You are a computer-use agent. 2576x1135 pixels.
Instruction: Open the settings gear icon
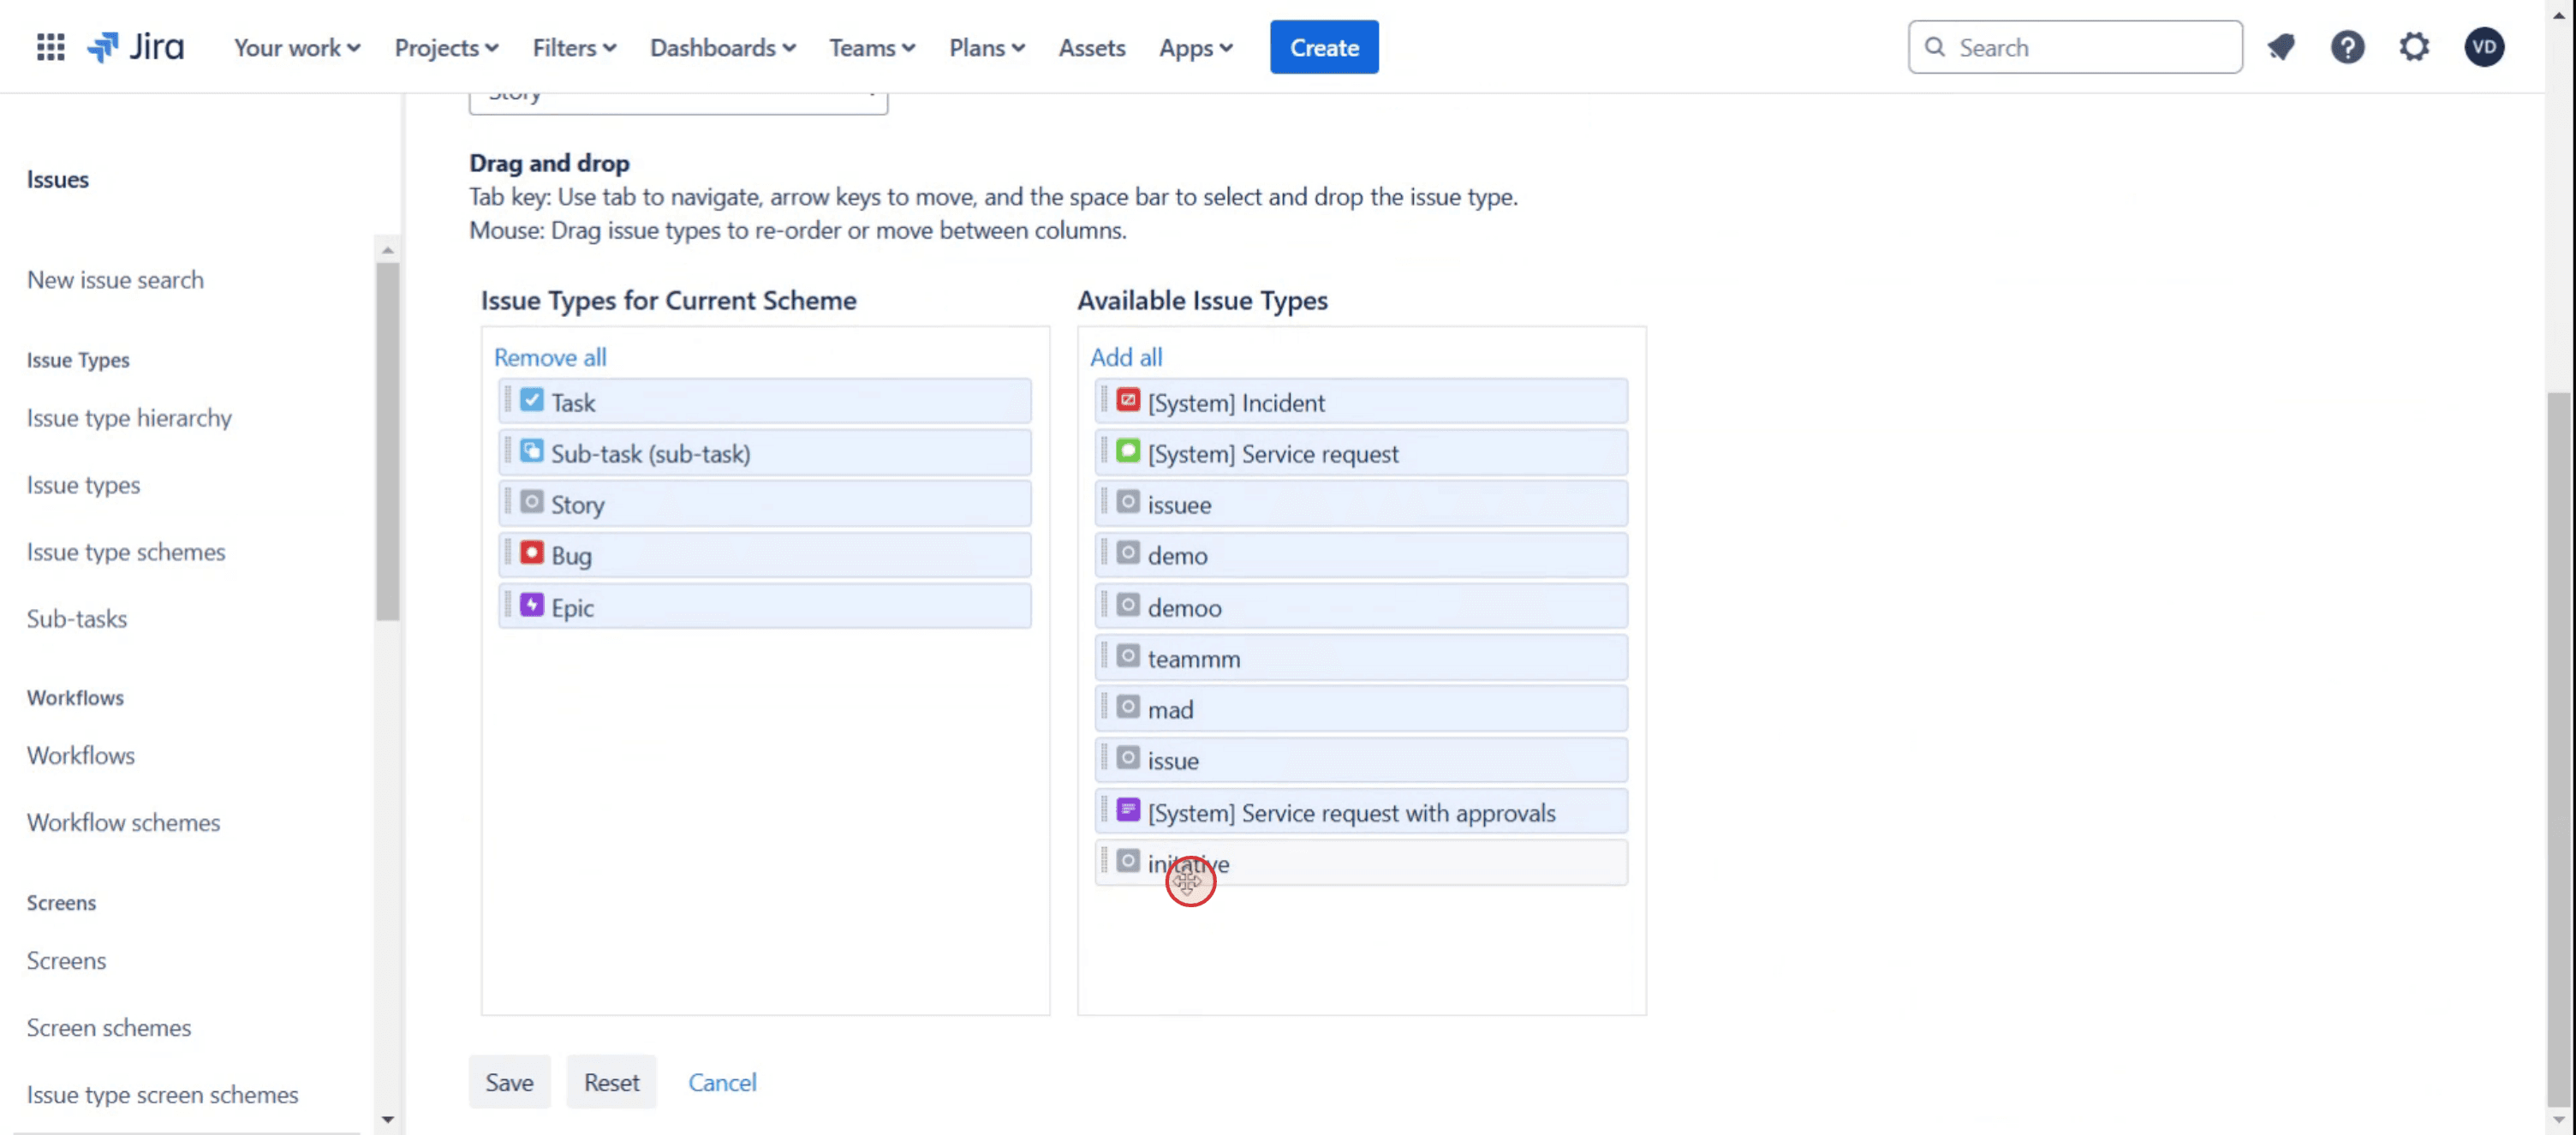[x=2414, y=47]
